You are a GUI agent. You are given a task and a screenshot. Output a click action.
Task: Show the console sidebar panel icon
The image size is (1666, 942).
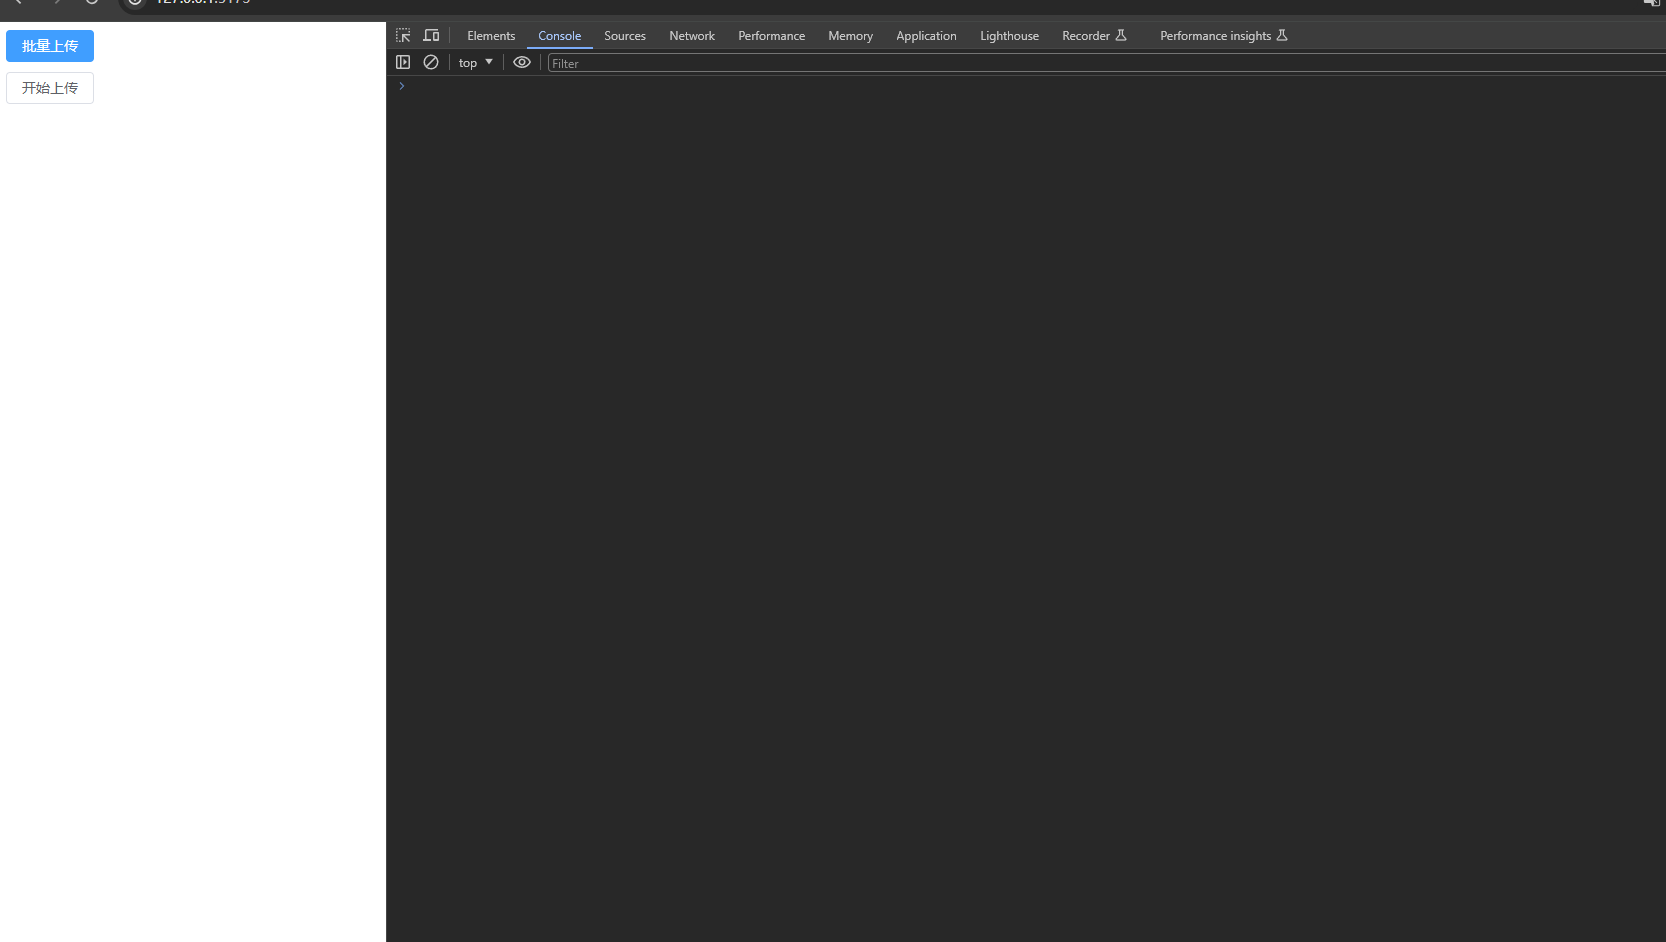pos(403,62)
